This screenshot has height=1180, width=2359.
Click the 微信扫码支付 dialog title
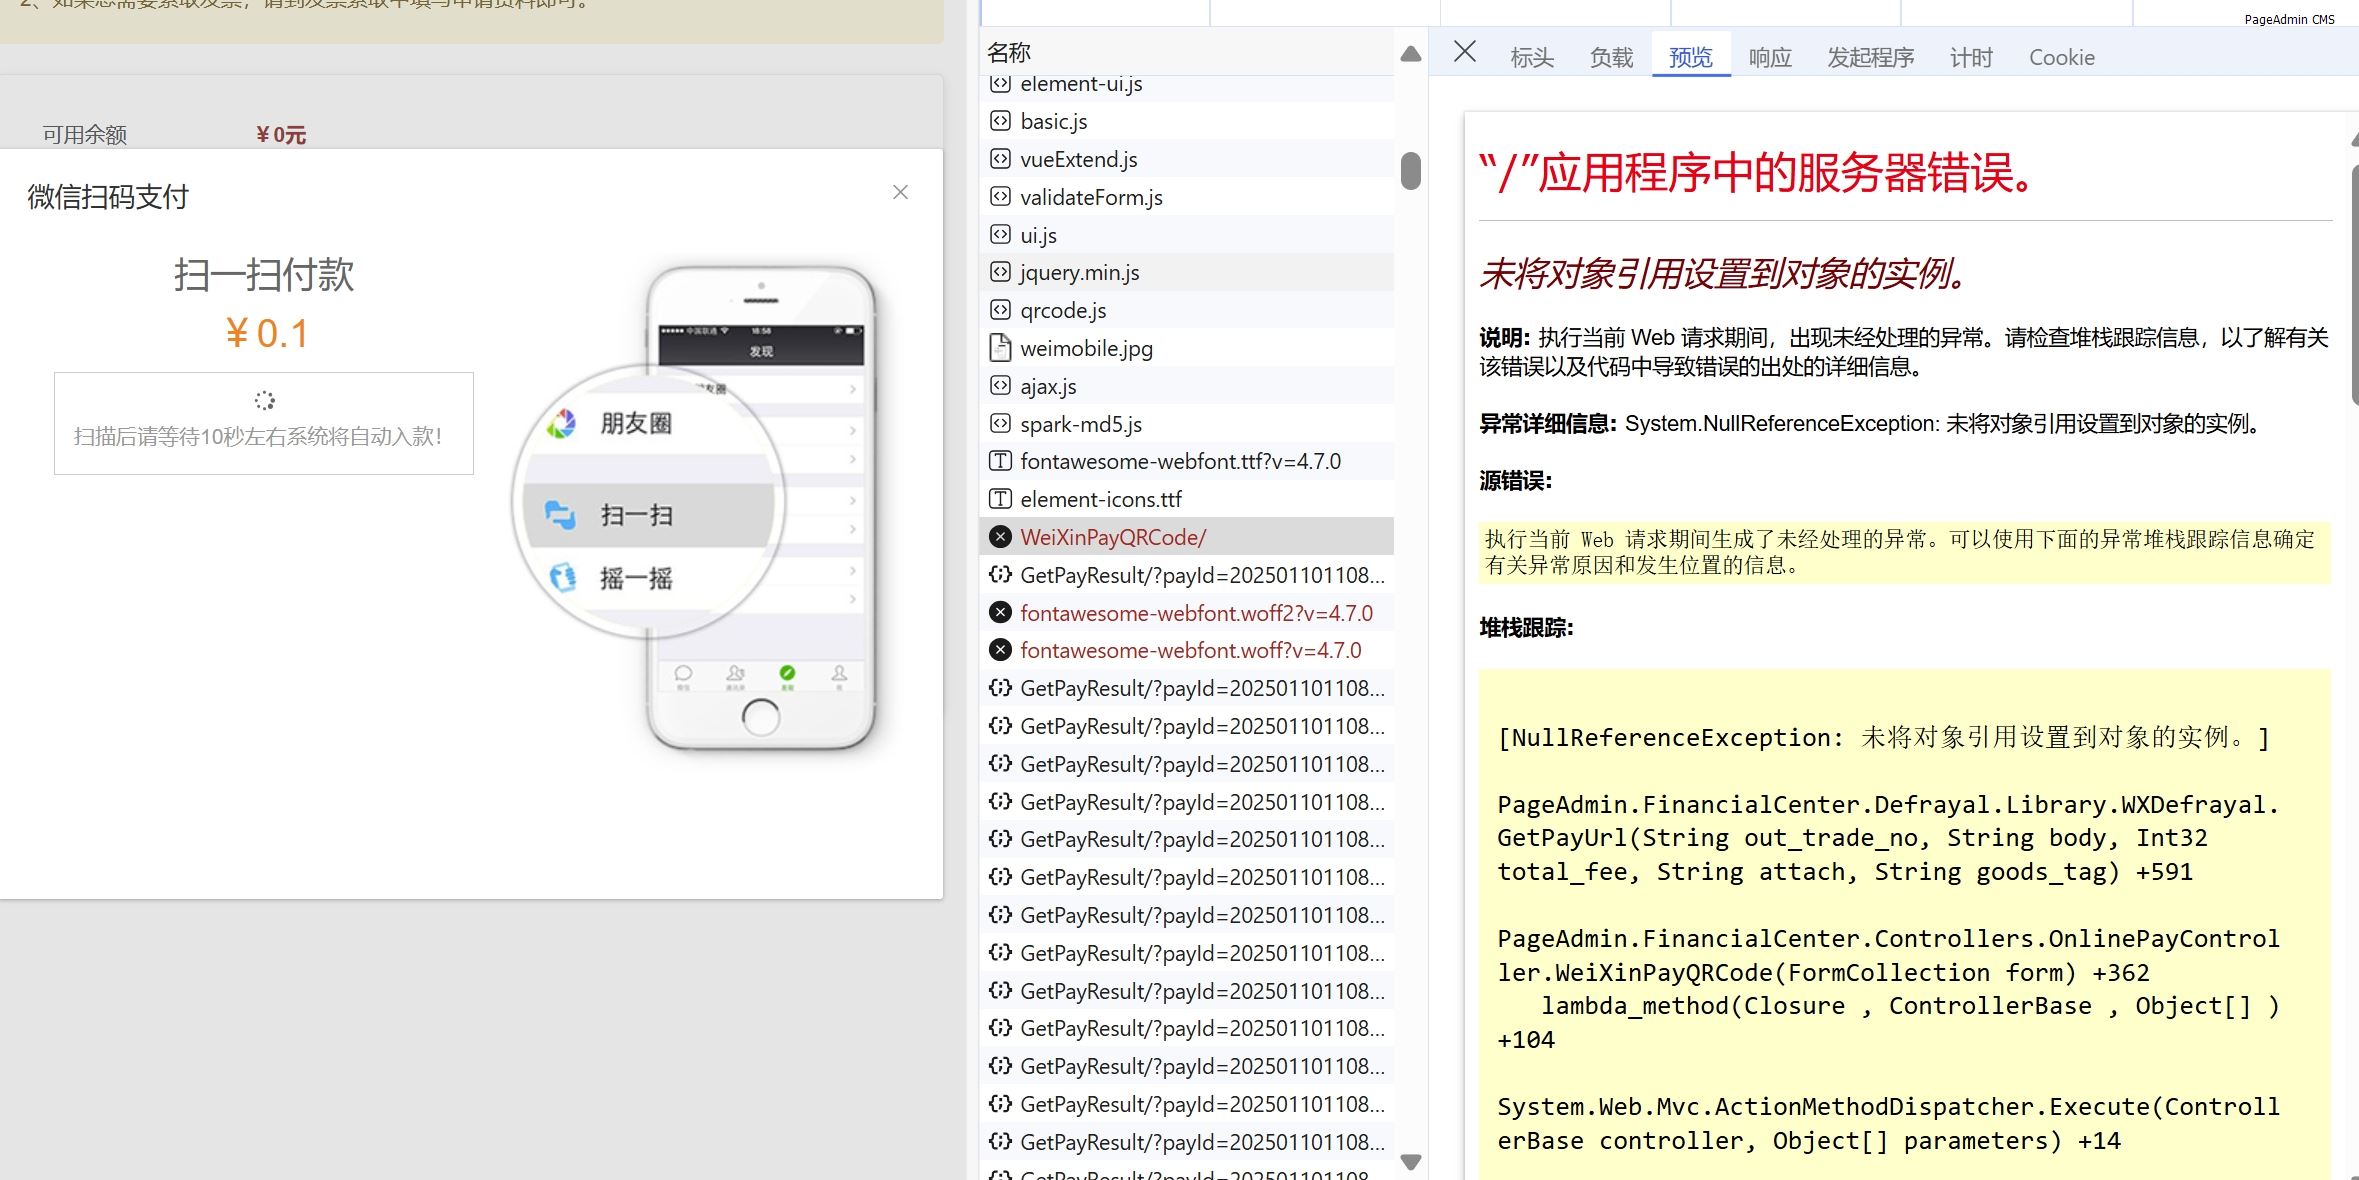click(x=108, y=197)
